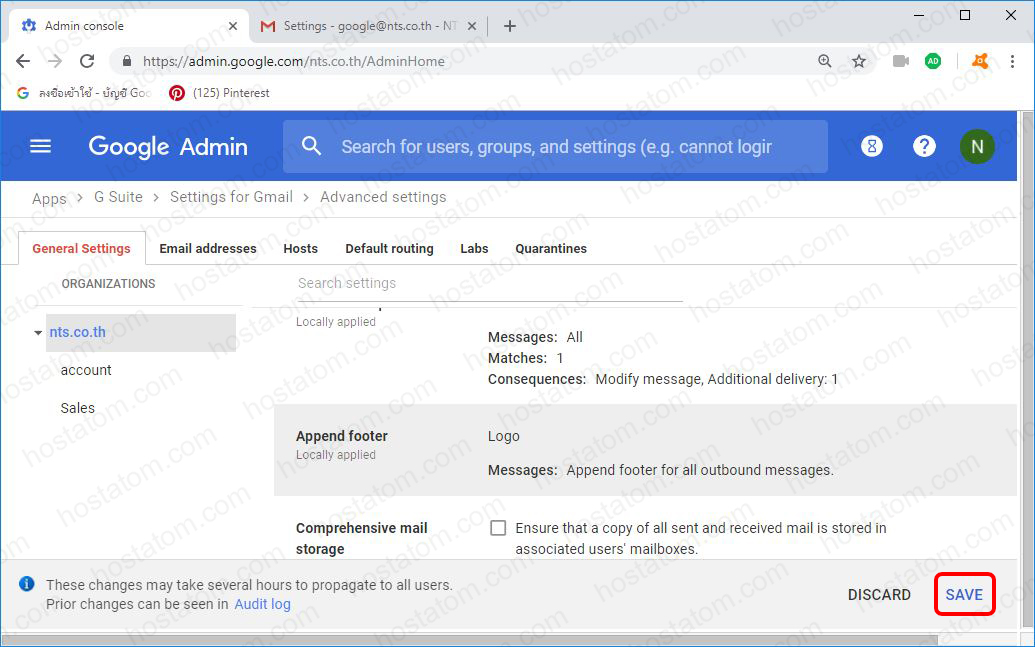Click the hourglass tasks icon
The image size is (1035, 647).
[x=872, y=147]
